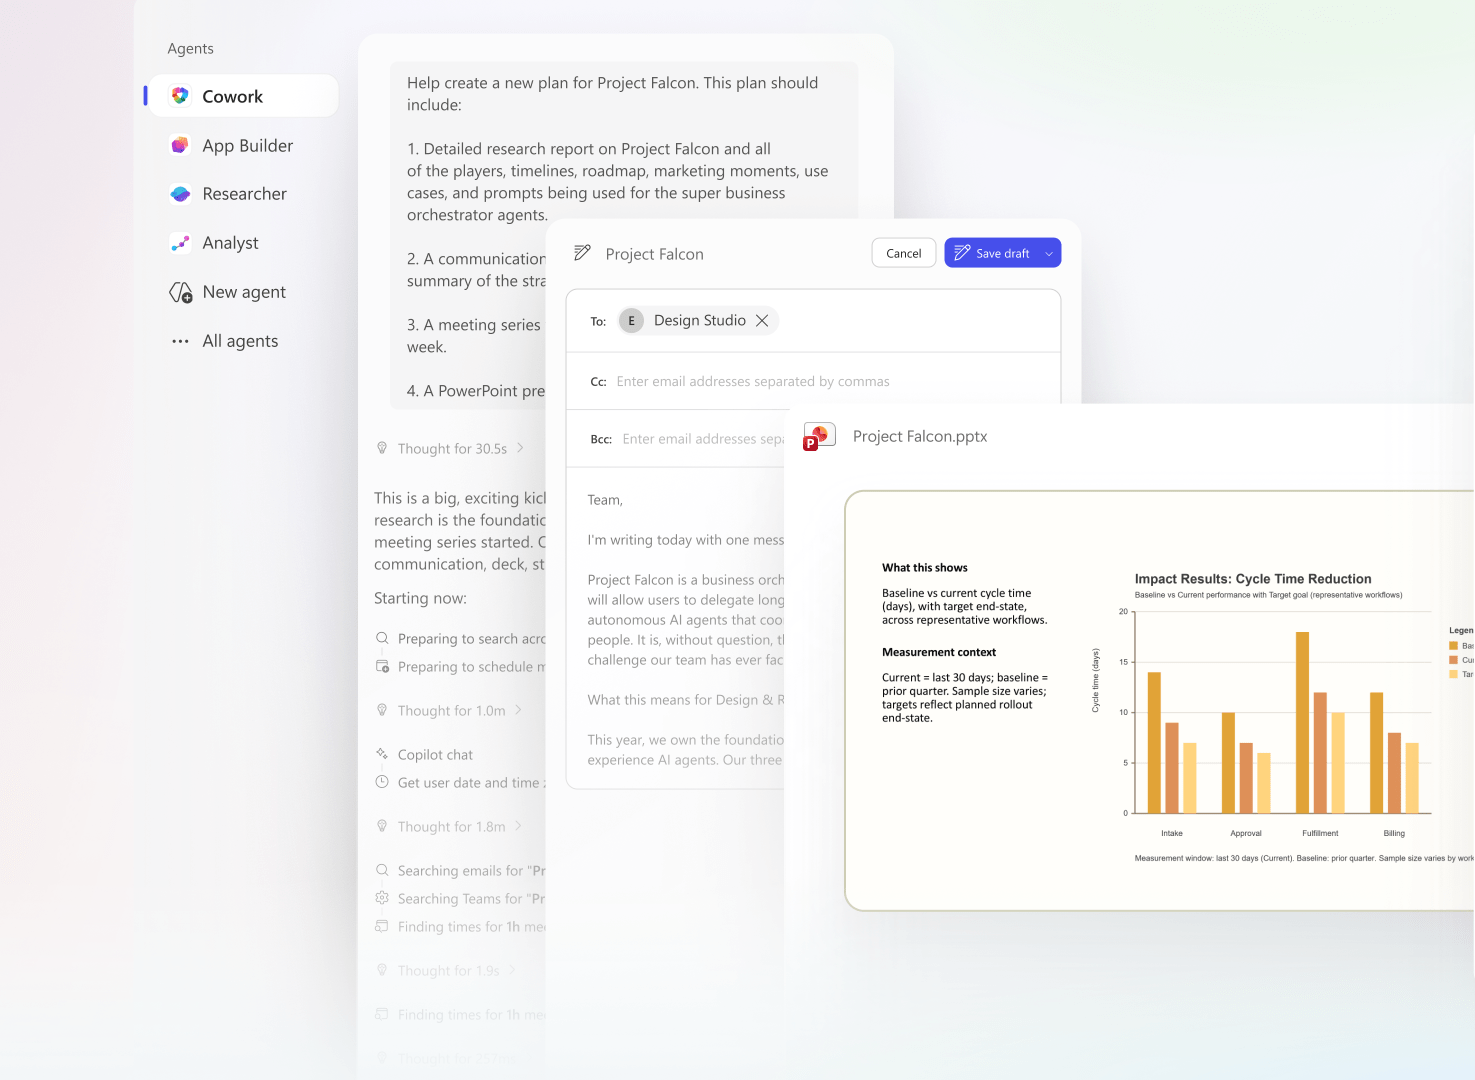Click the Bcc email address field
The image size is (1475, 1080).
pos(702,439)
